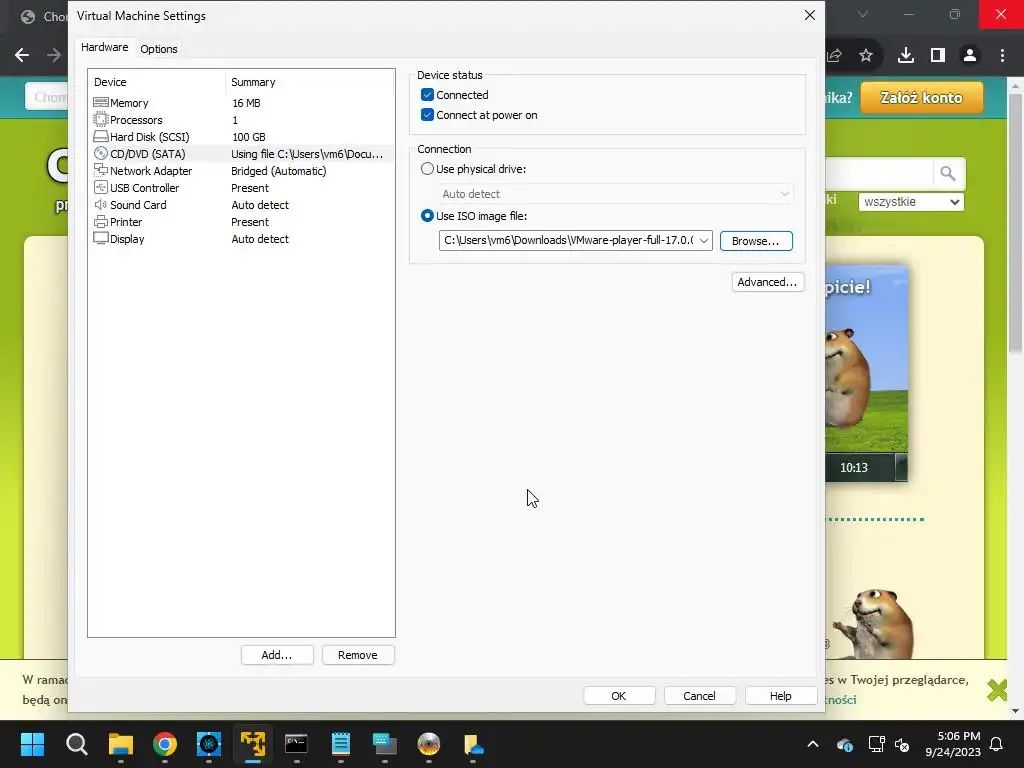Select the Printer device icon
Viewport: 1024px width, 768px height.
[101, 221]
